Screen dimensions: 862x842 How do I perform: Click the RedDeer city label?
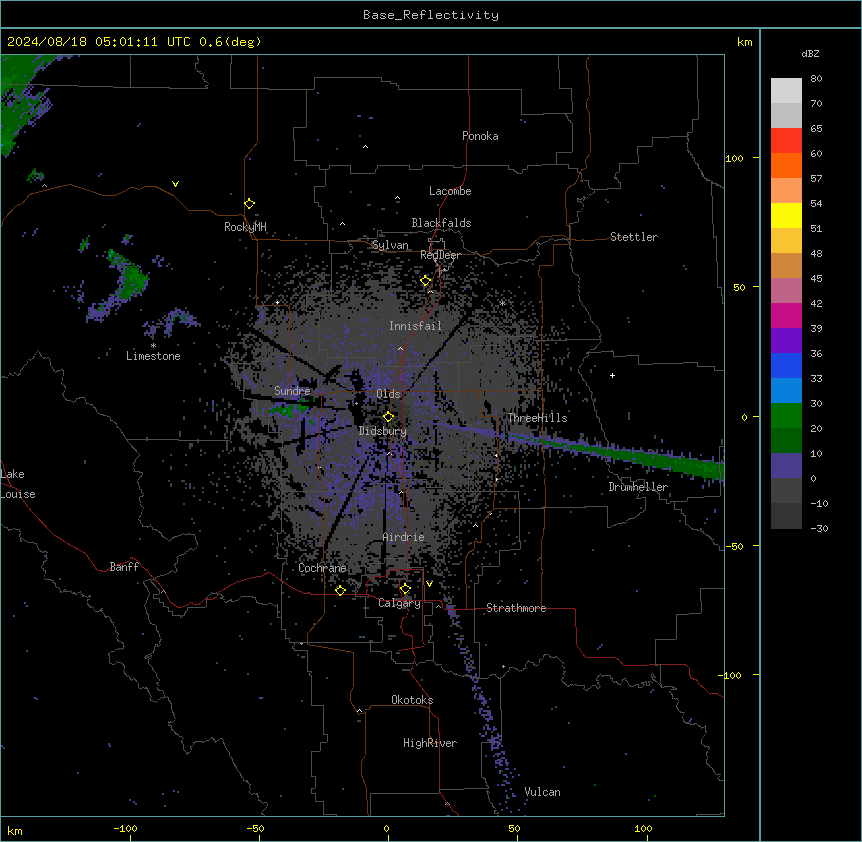tap(440, 255)
